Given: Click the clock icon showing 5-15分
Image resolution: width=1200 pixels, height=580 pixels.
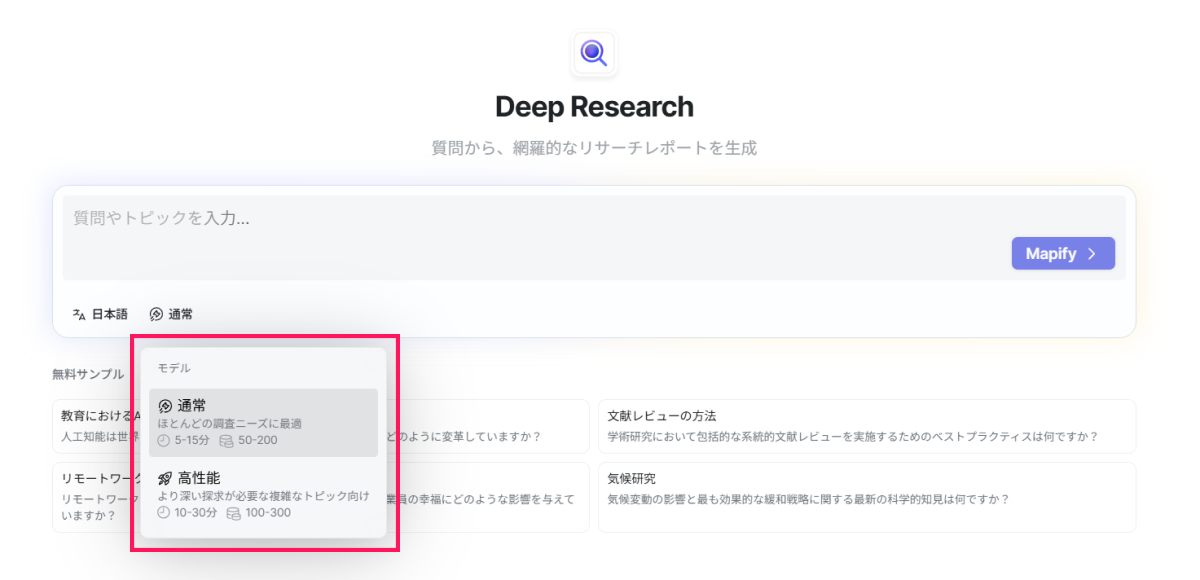Looking at the screenshot, I should click(x=164, y=440).
